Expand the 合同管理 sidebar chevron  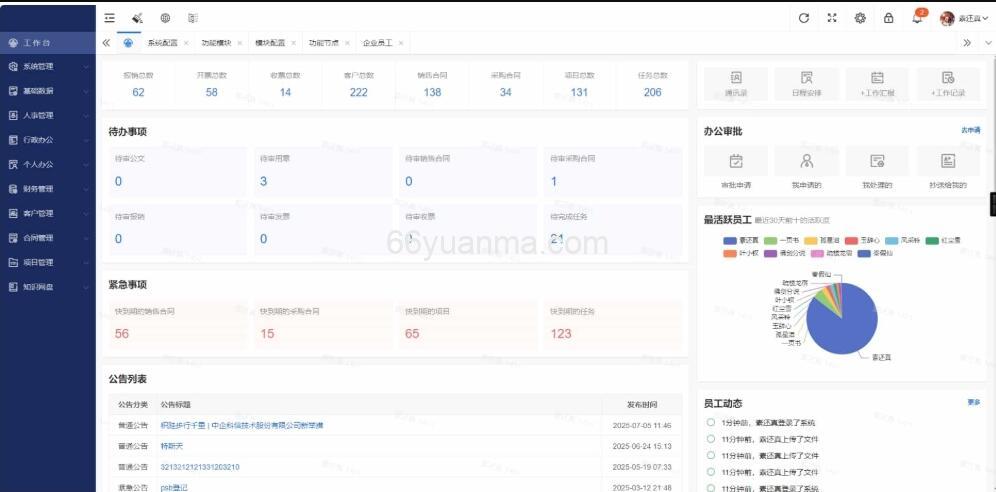click(86, 238)
